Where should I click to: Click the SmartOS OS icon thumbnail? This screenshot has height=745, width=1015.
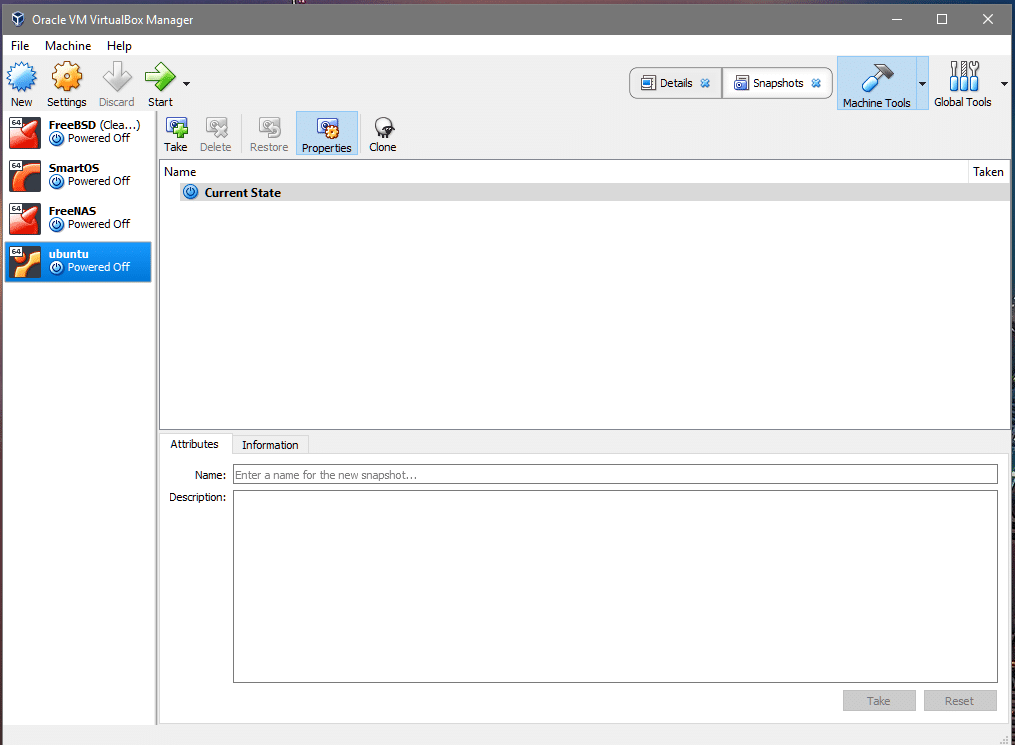[x=25, y=176]
